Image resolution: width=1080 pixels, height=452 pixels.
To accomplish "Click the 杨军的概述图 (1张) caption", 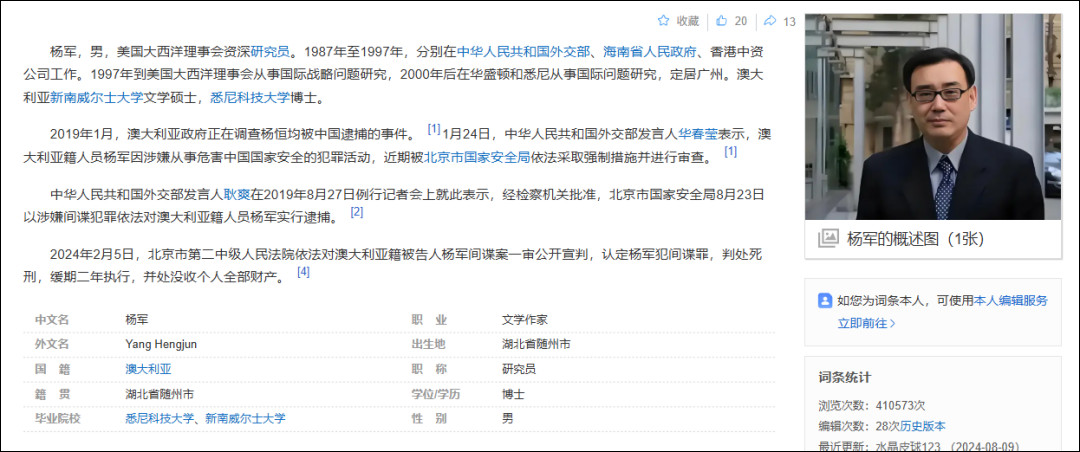I will 915,239.
